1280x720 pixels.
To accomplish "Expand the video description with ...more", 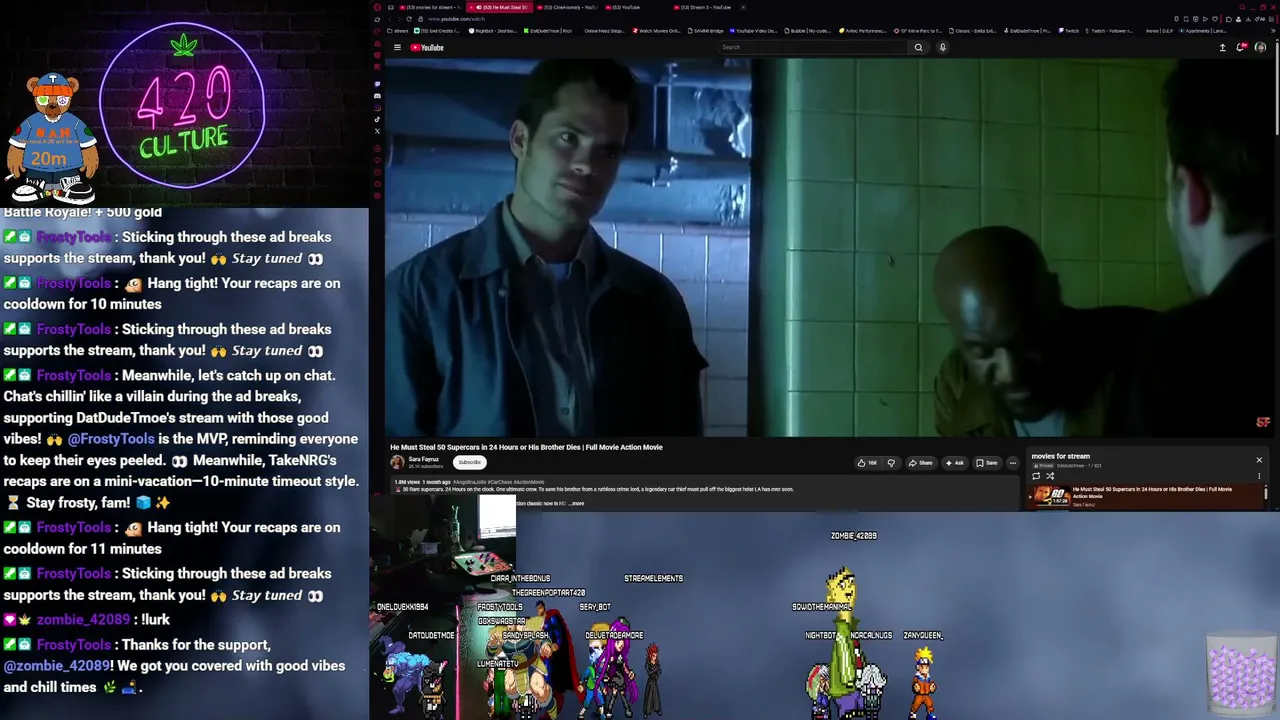I will tap(576, 503).
